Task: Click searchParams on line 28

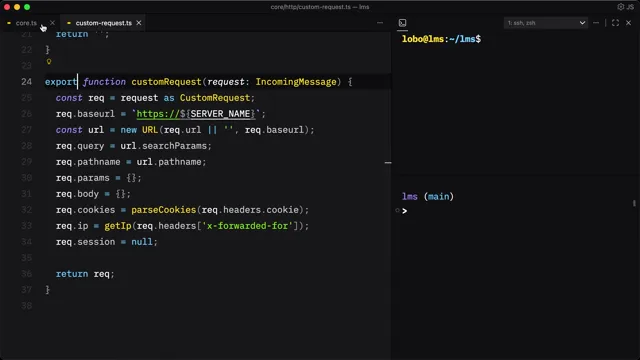Action: click(x=174, y=146)
